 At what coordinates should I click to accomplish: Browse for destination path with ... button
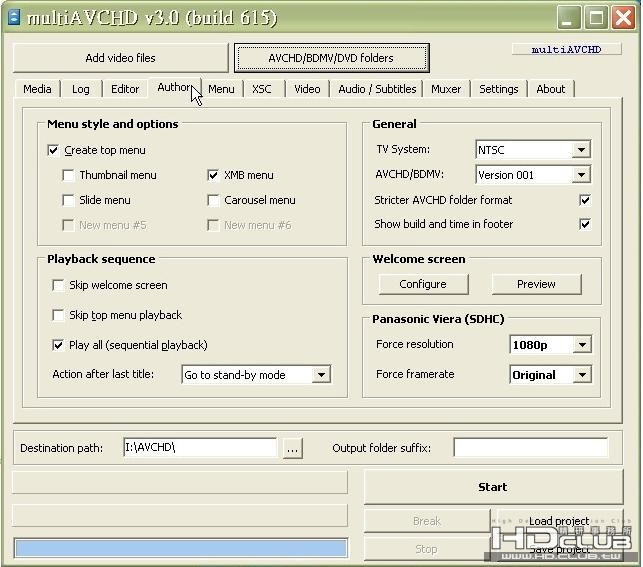(x=292, y=448)
